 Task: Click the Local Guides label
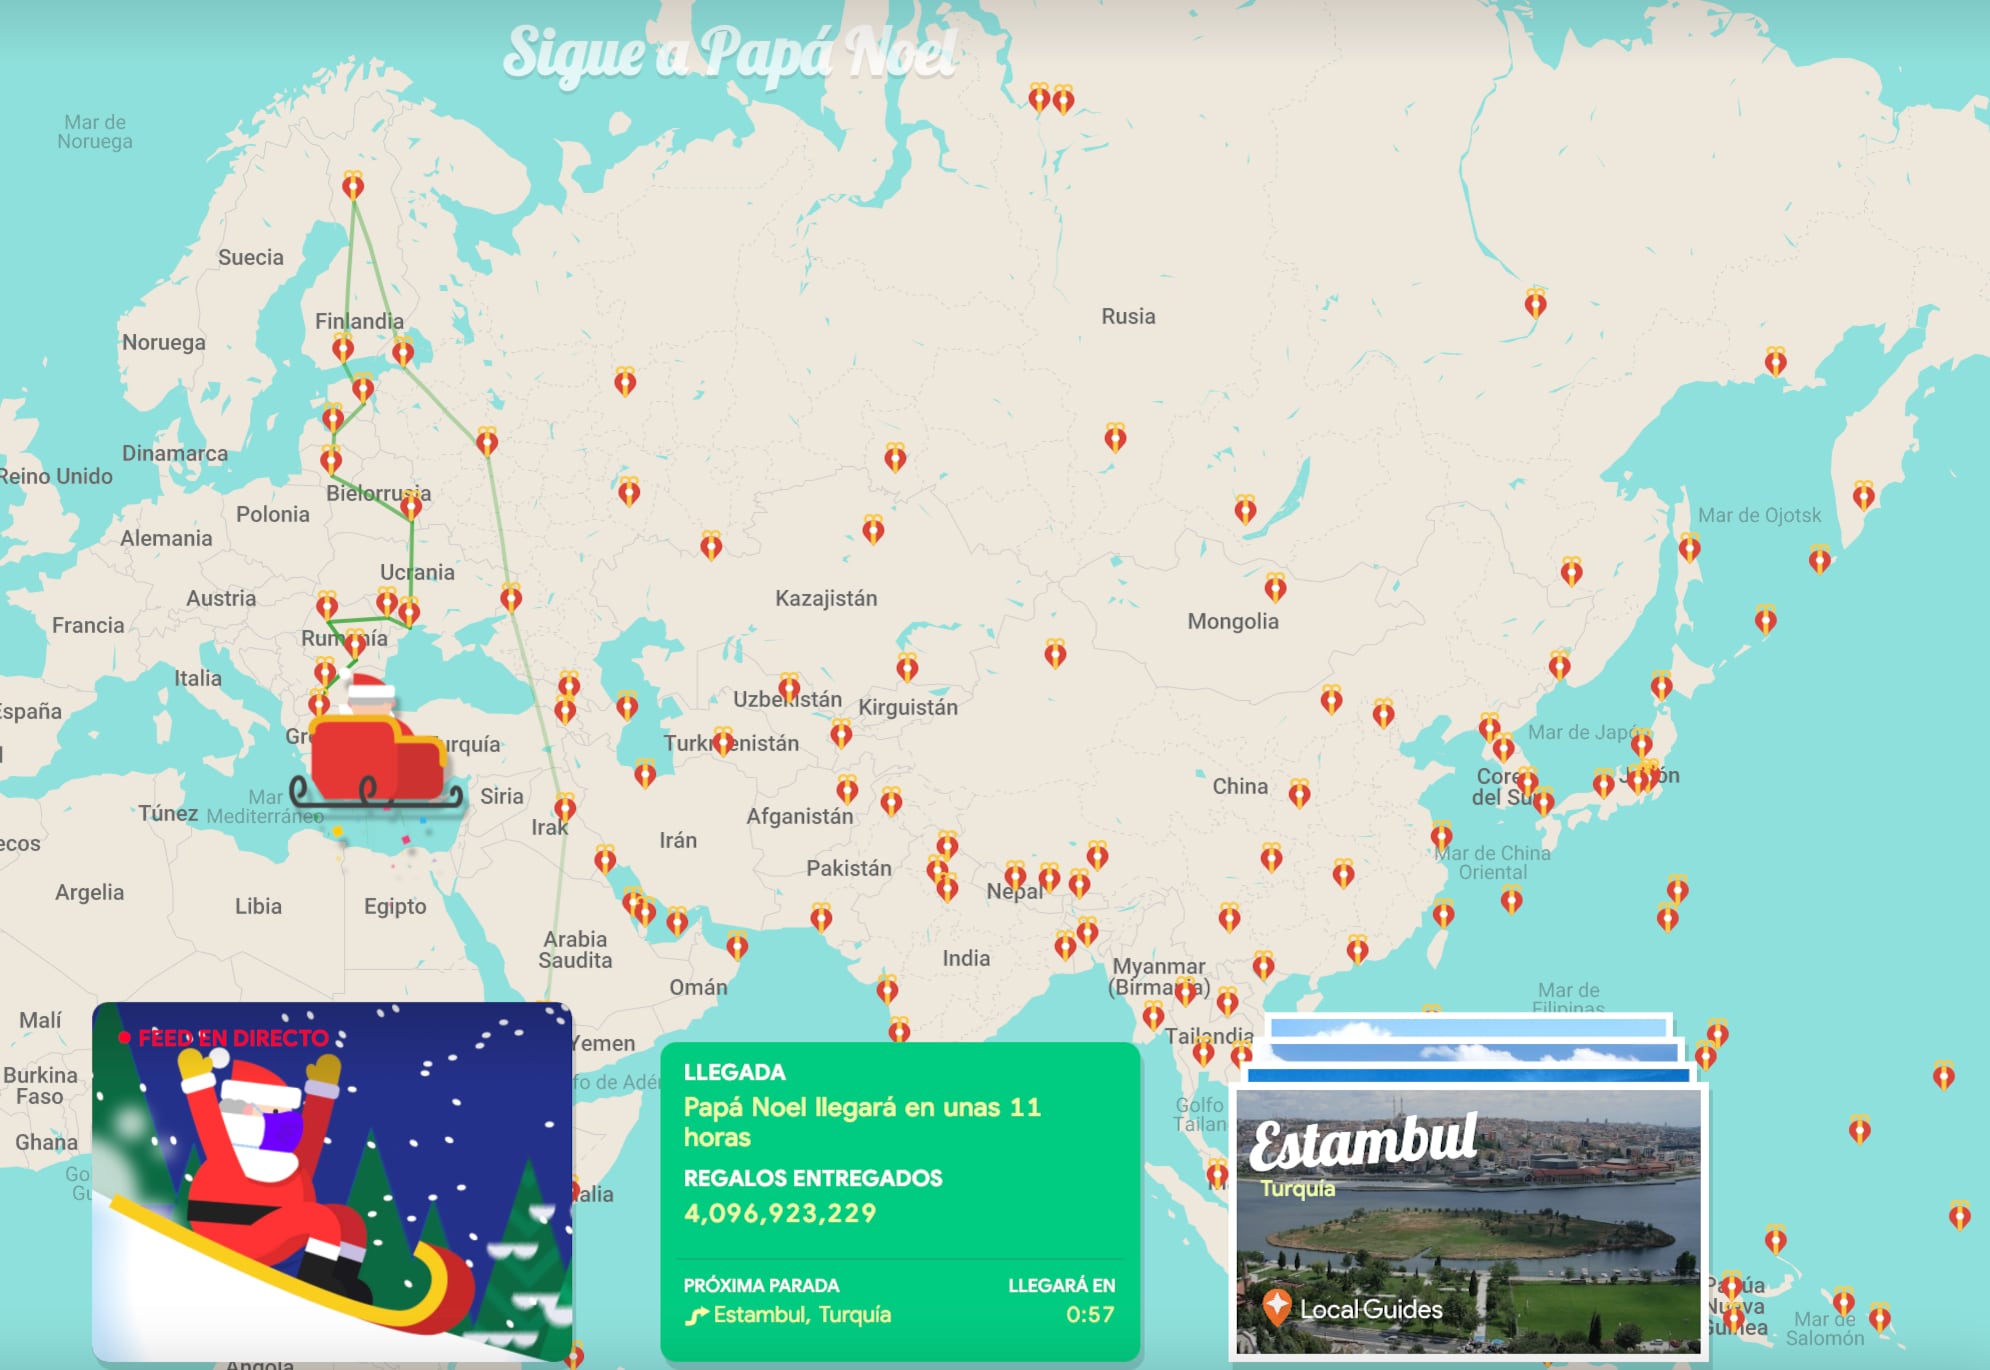1370,1309
